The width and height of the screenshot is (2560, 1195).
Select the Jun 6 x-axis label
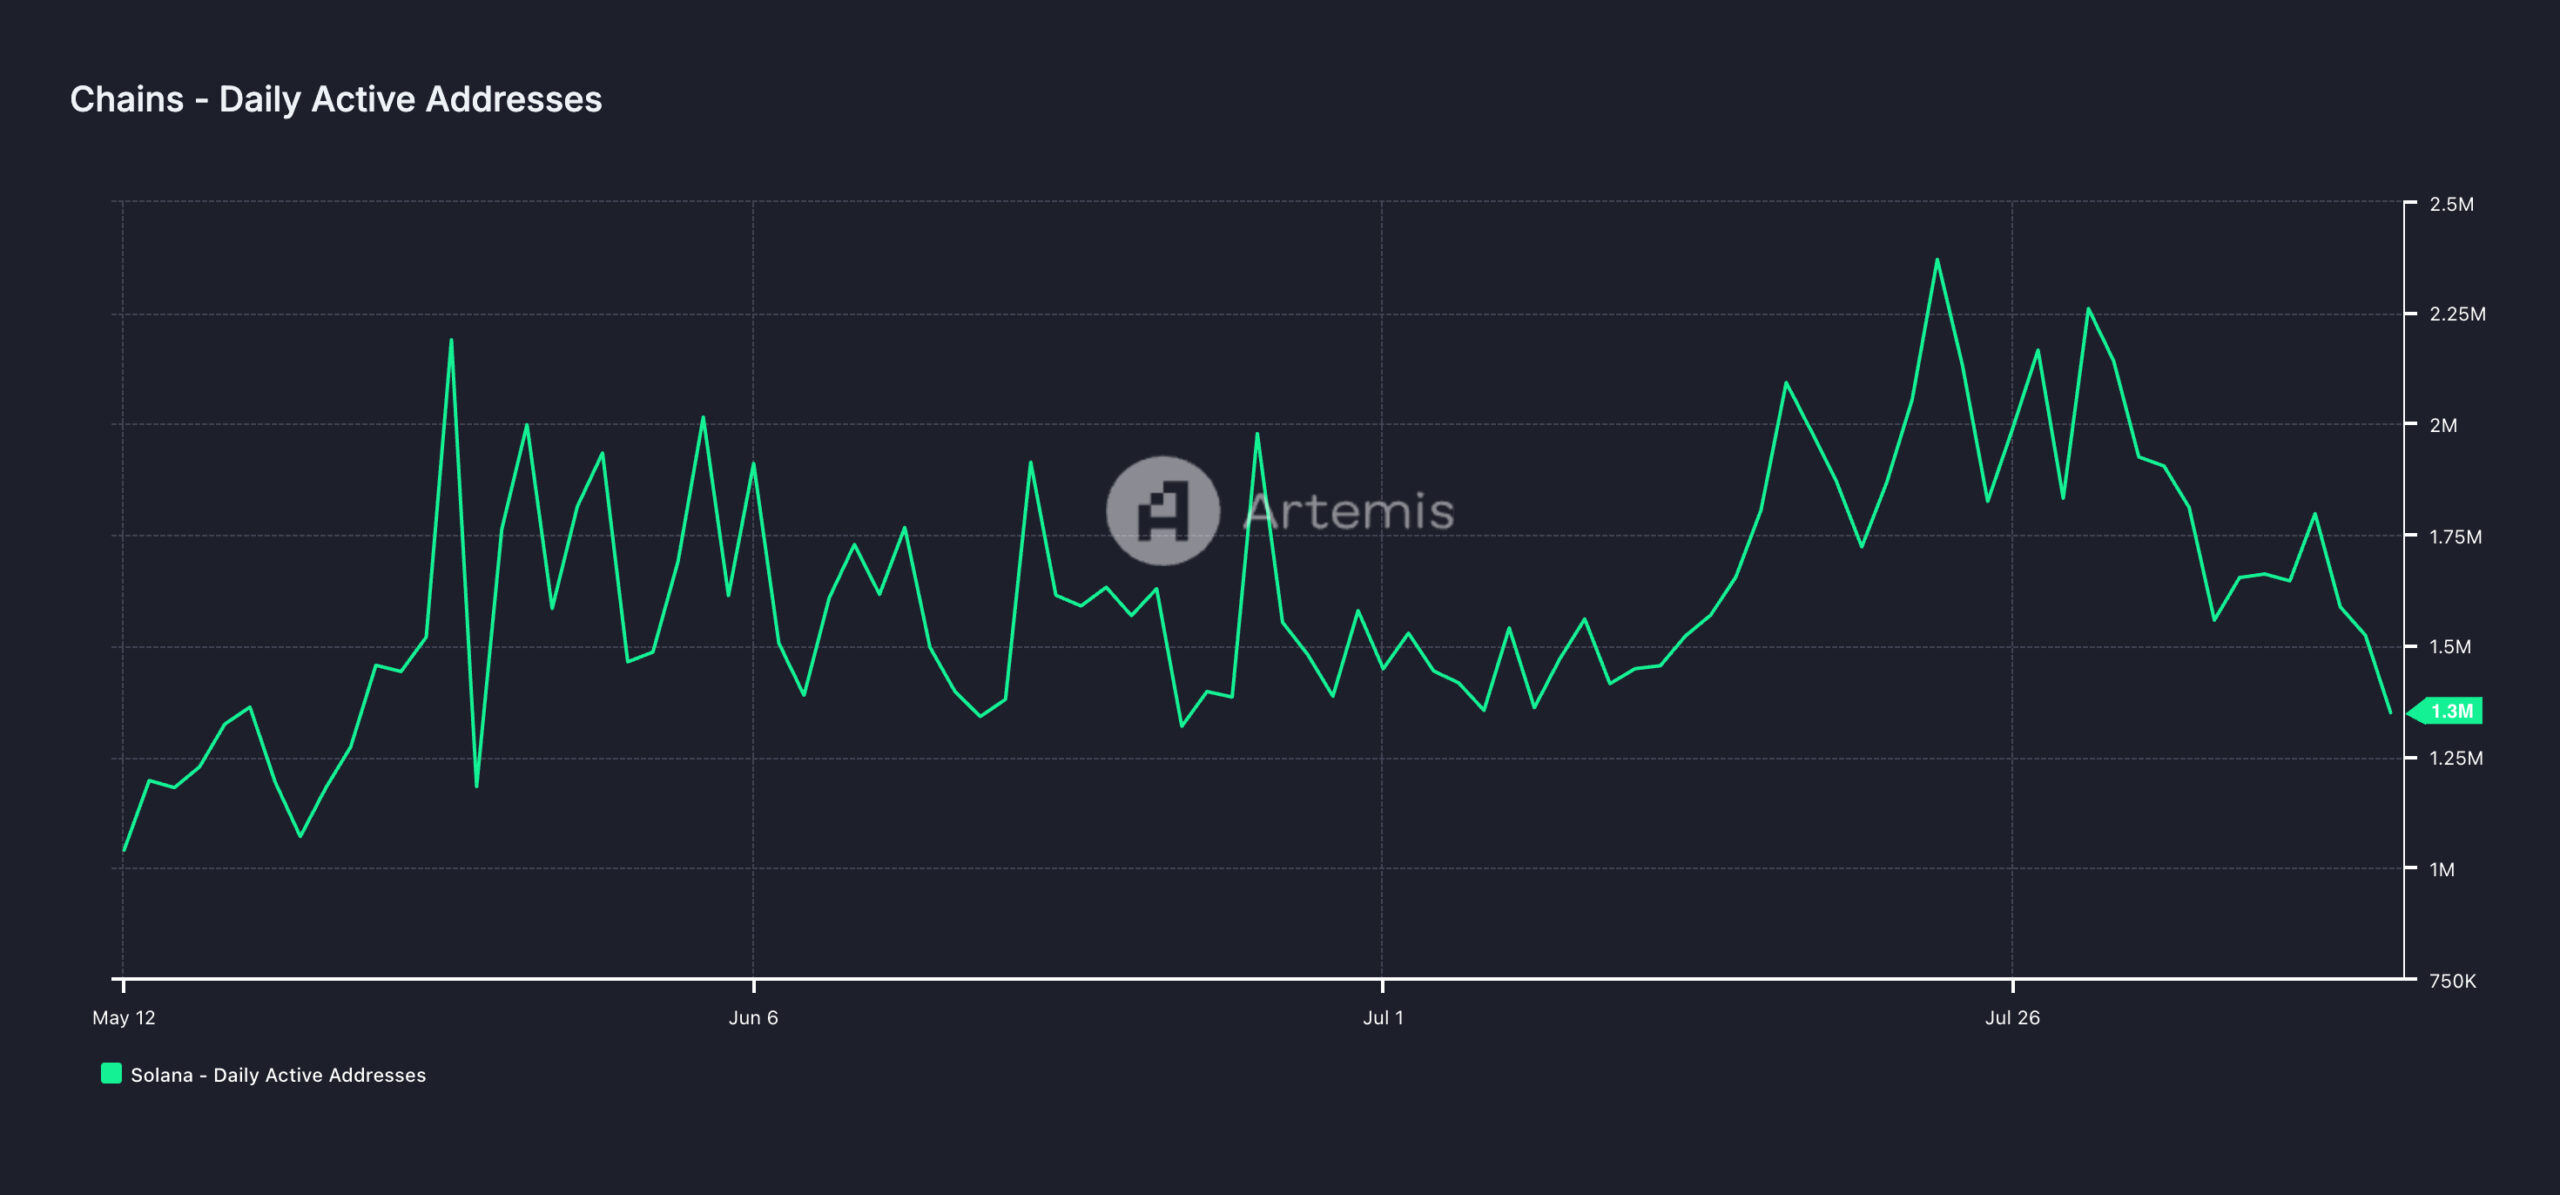(x=753, y=1018)
